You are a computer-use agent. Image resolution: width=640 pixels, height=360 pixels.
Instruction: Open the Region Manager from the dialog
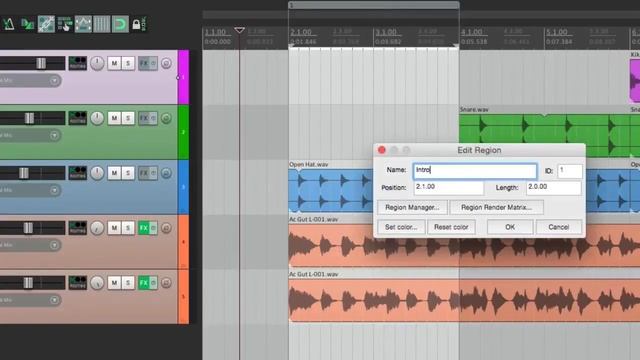412,207
